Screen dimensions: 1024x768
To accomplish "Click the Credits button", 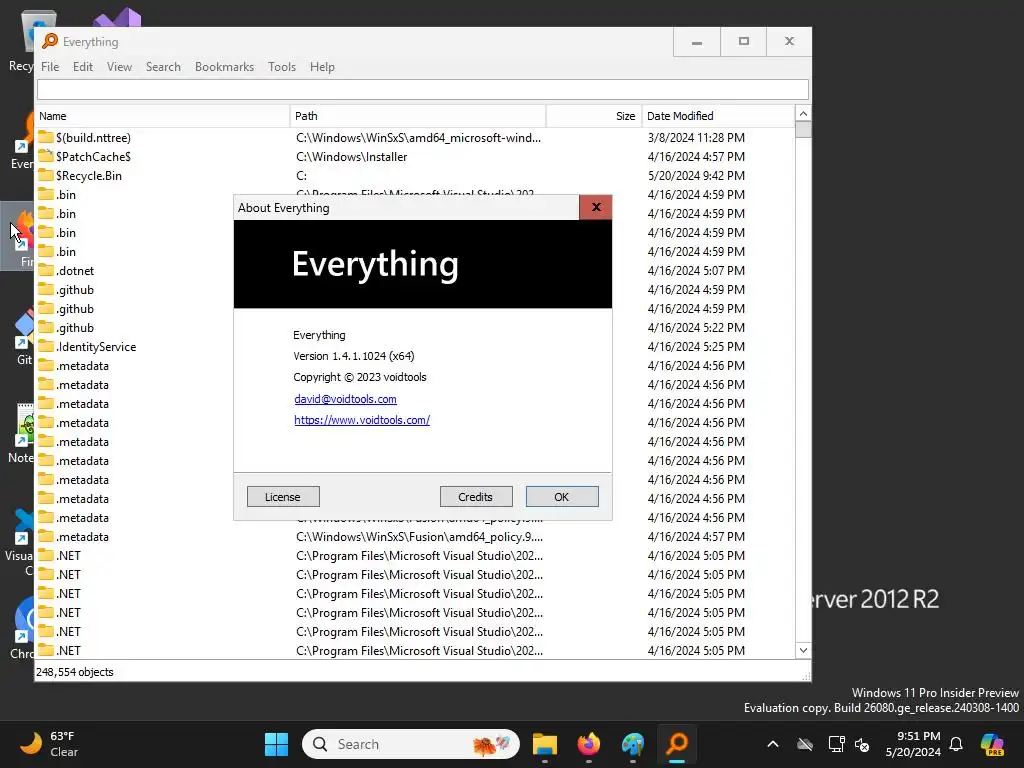I will [475, 497].
